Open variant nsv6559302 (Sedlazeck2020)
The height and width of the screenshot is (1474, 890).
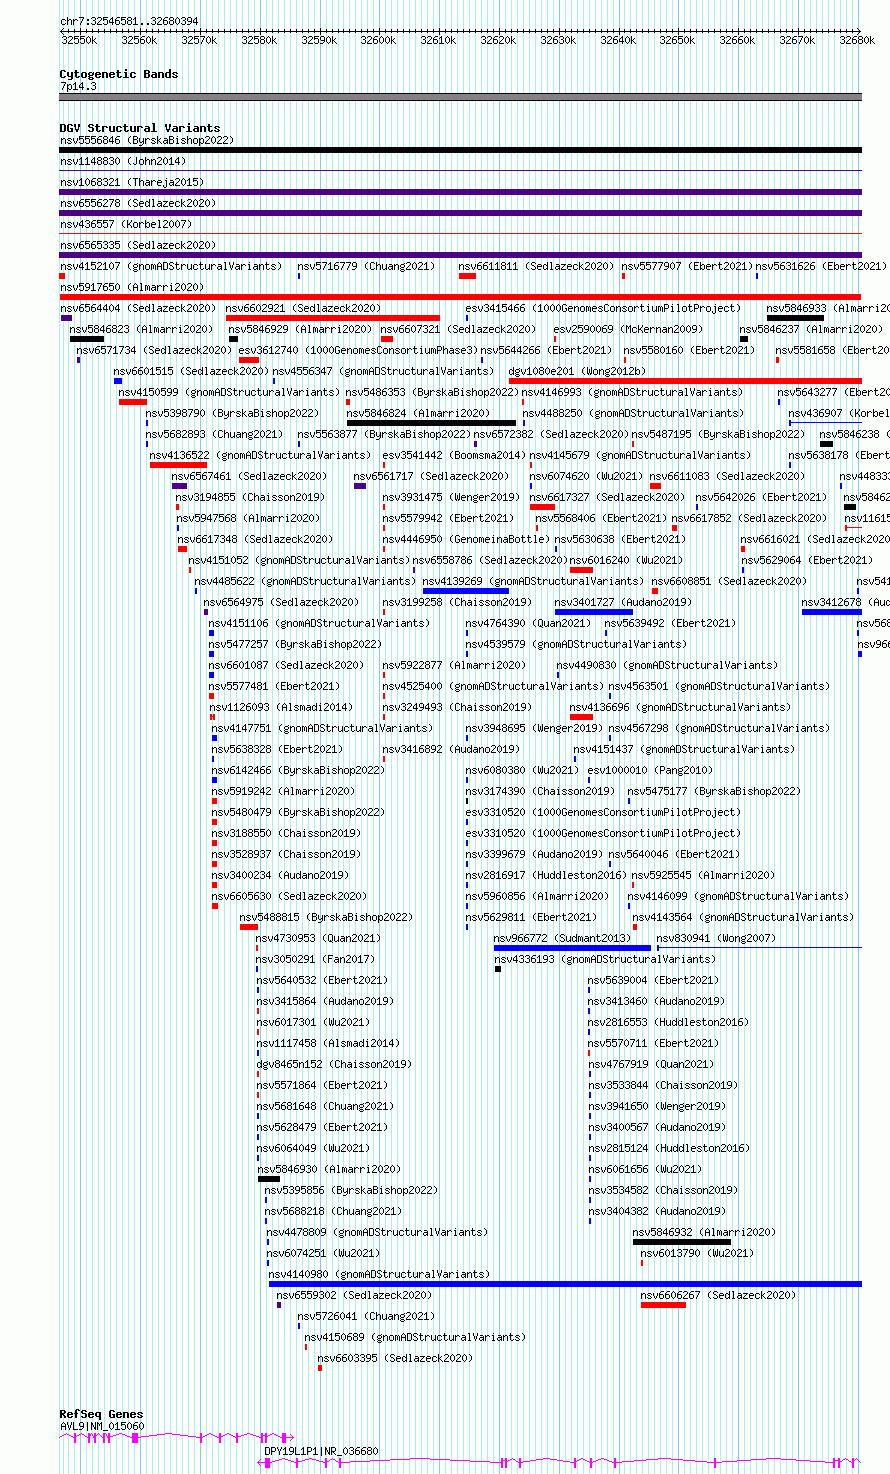click(355, 1295)
